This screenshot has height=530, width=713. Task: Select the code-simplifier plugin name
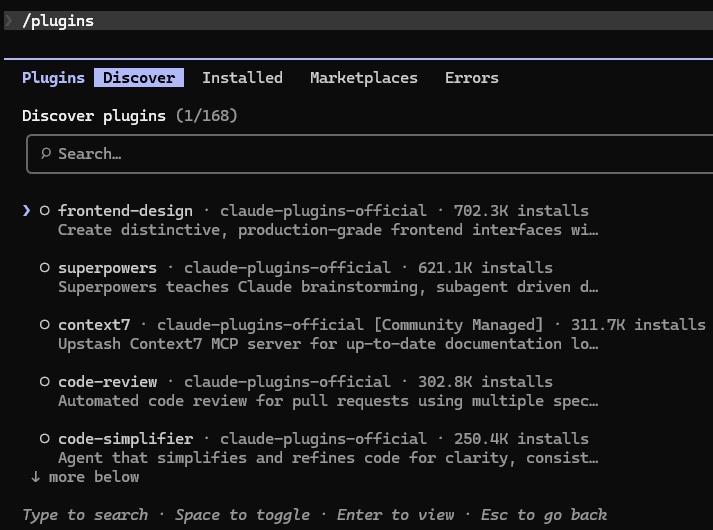click(x=126, y=439)
